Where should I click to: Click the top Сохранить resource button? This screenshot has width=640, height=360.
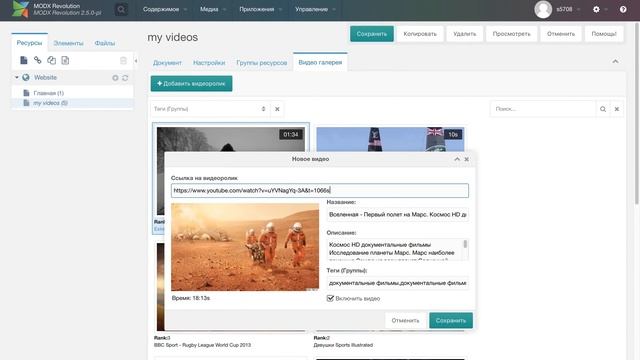pos(372,34)
